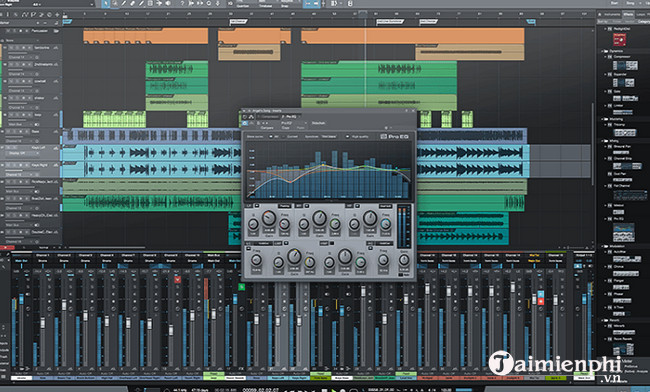Click the channel routing icon in plug-in header
The image size is (650, 392).
[x=251, y=117]
